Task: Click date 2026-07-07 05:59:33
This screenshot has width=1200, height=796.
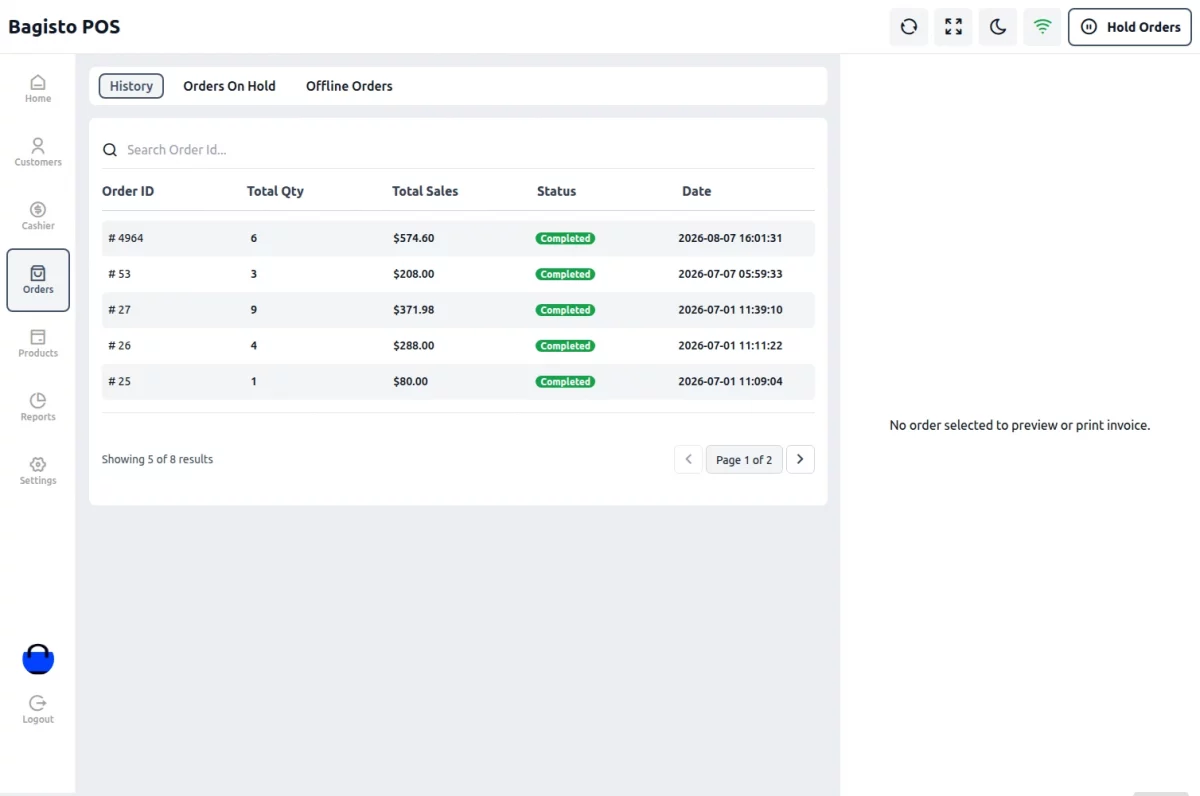Action: [x=730, y=274]
